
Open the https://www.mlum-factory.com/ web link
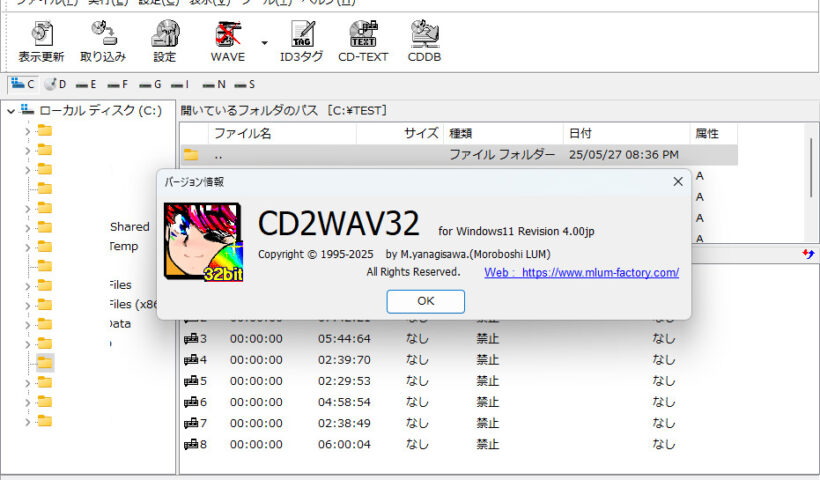582,272
